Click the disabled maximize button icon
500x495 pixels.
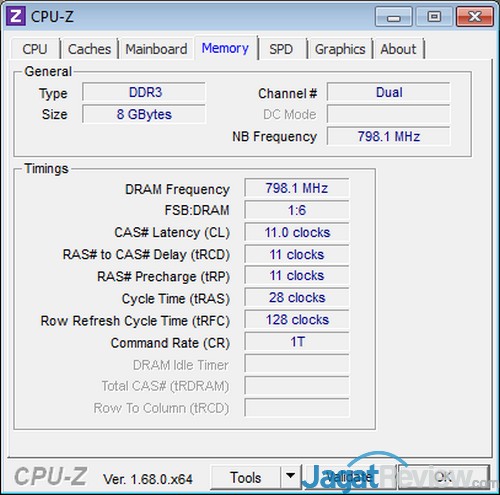(x=434, y=16)
